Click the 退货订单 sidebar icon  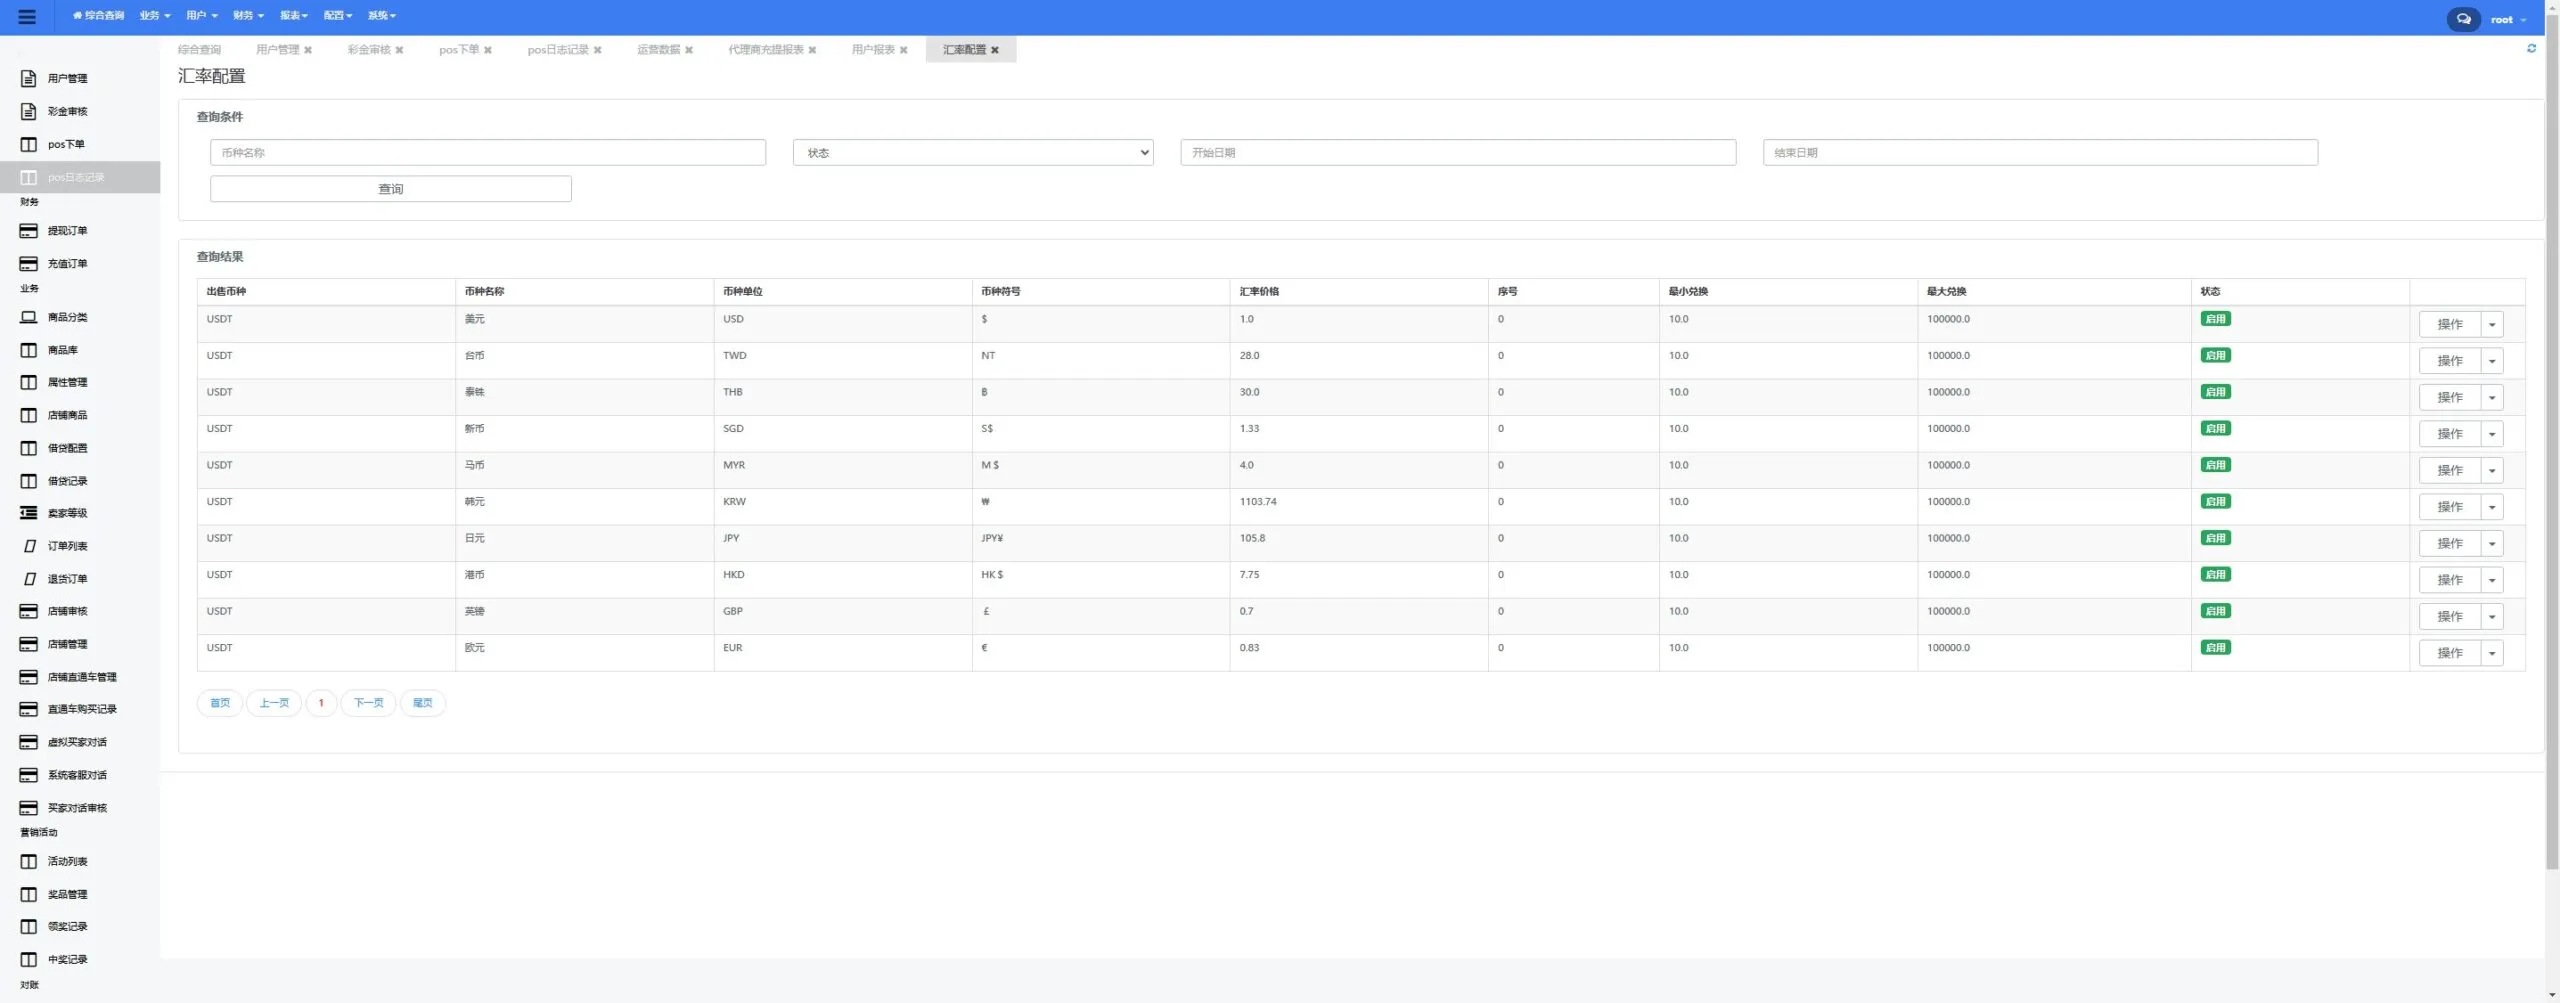point(30,579)
